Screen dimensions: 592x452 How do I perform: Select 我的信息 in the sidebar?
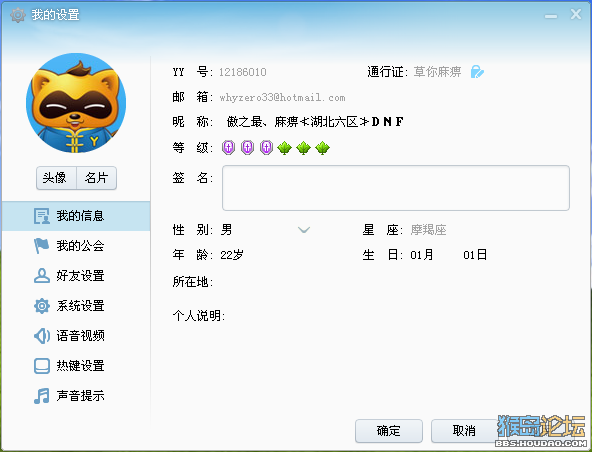[x=76, y=216]
